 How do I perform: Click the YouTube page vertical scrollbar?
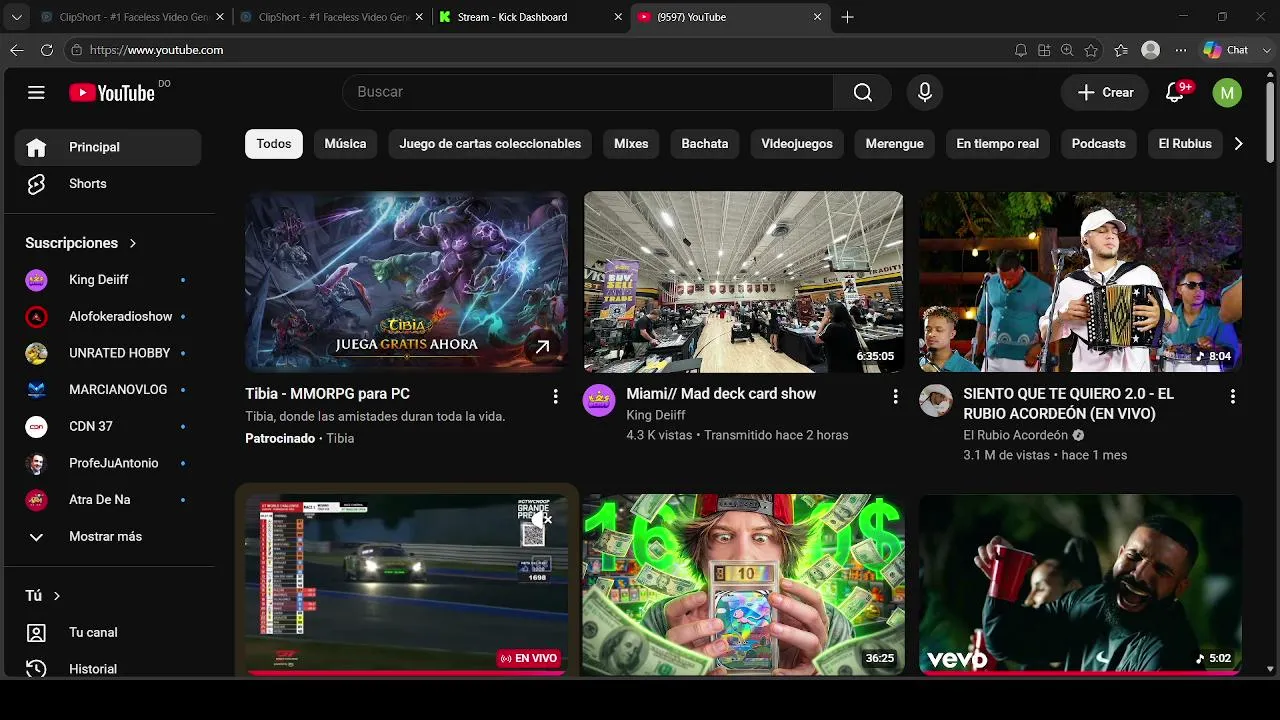coord(1270,120)
